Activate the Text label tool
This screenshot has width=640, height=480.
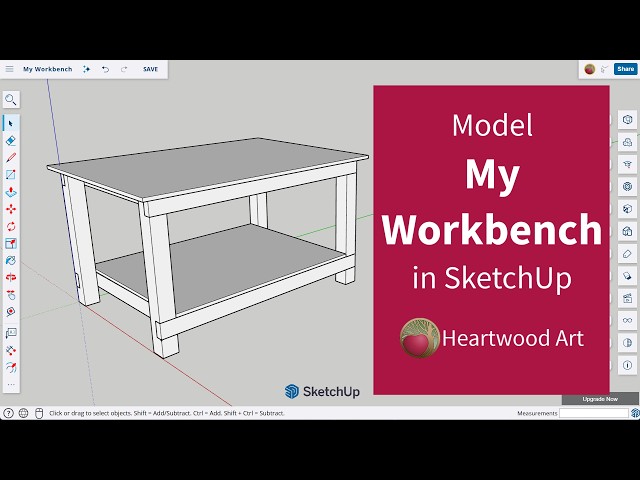tap(11, 333)
